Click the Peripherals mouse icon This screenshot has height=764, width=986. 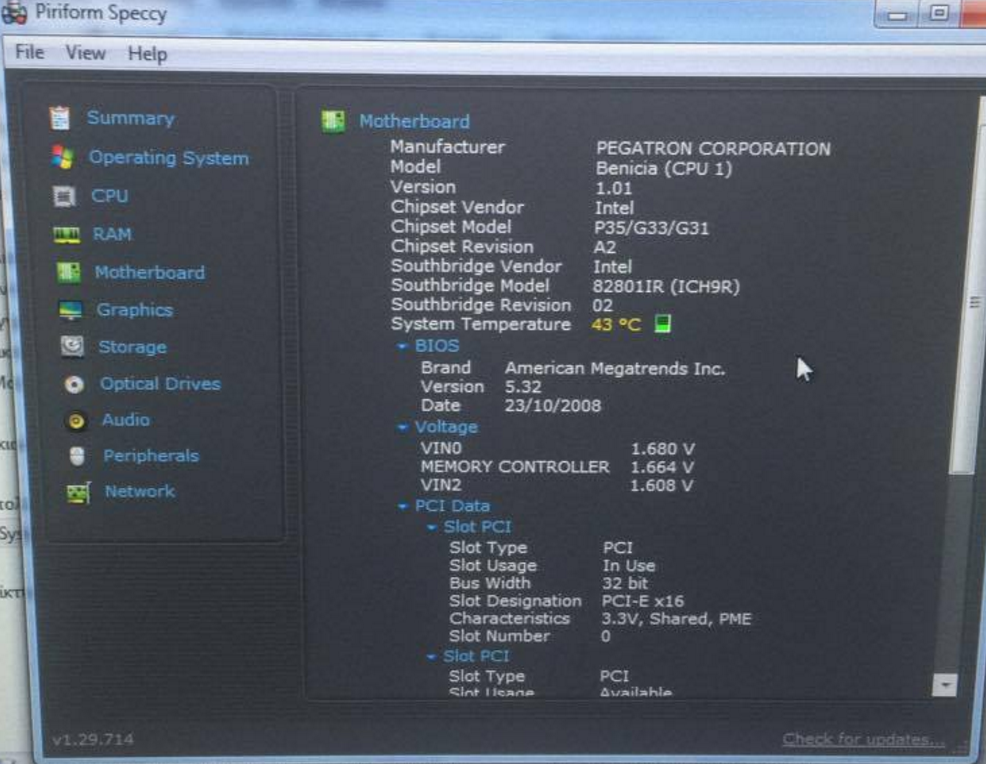point(77,457)
